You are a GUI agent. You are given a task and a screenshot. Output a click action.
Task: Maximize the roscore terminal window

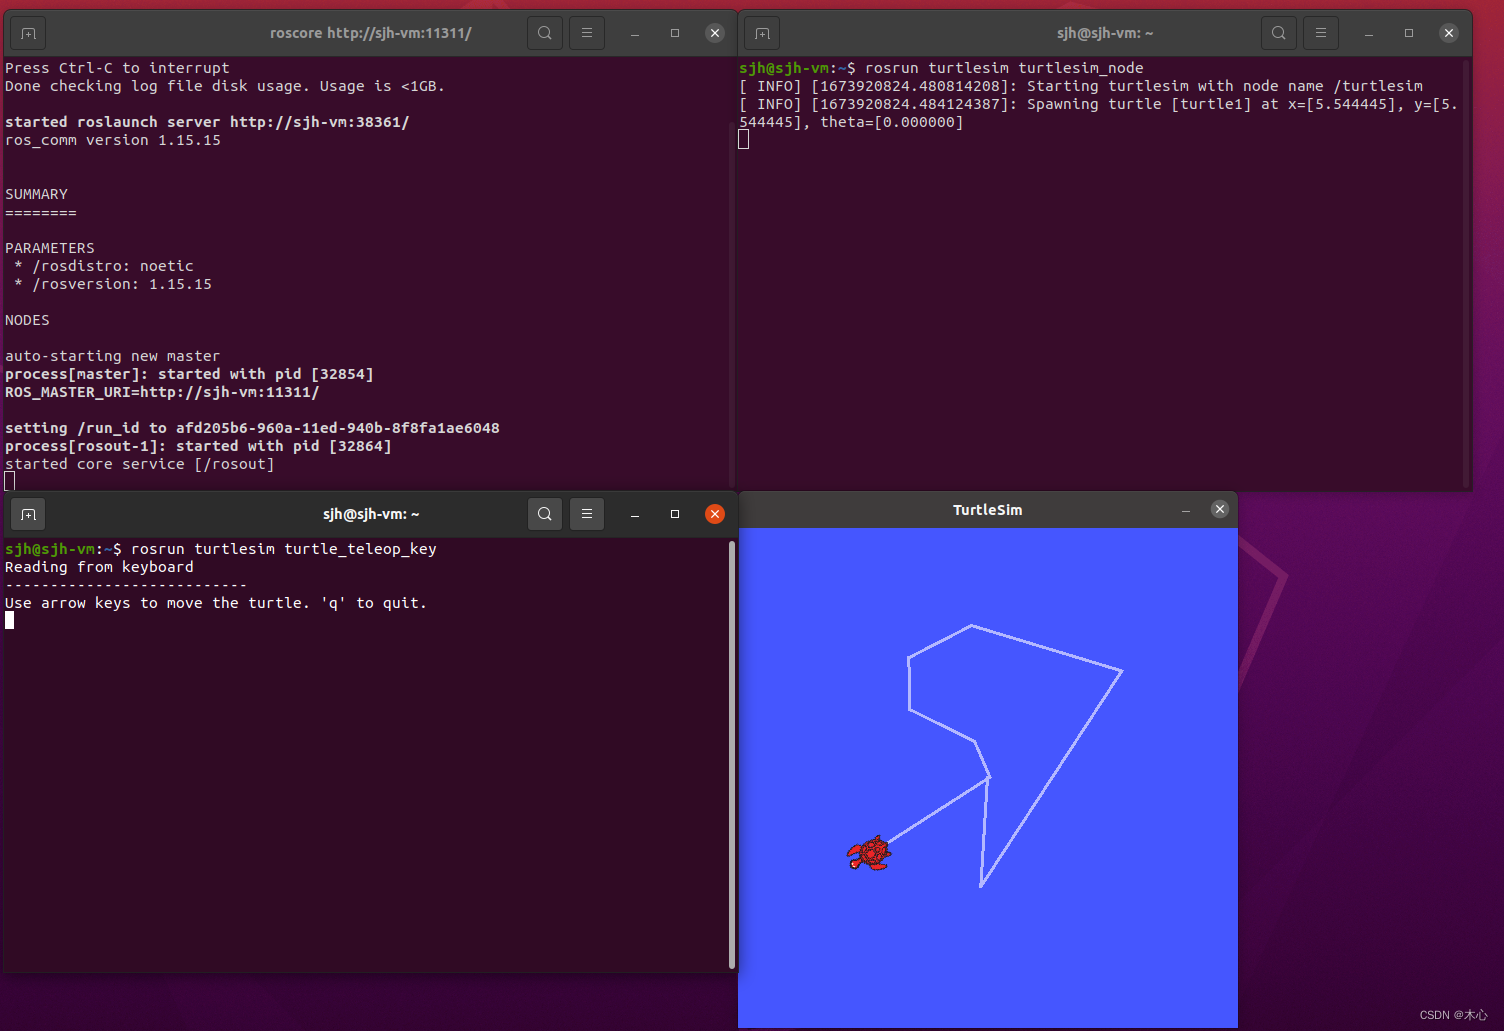point(675,33)
